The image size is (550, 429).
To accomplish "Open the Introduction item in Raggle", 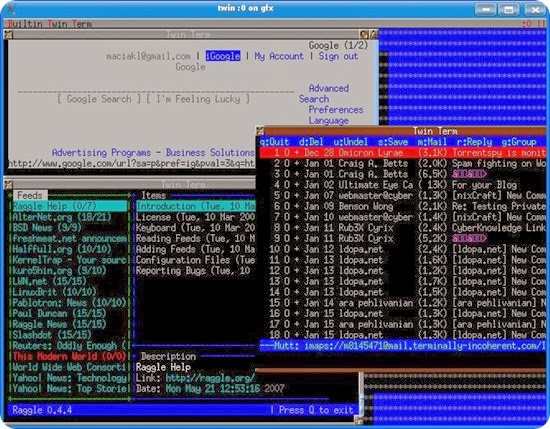I will point(195,206).
